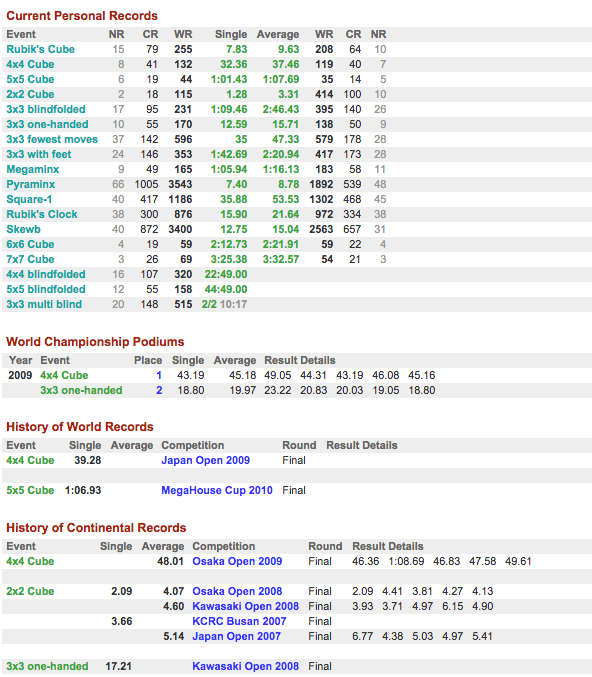Select the 1:06.93 world record single

tap(83, 490)
